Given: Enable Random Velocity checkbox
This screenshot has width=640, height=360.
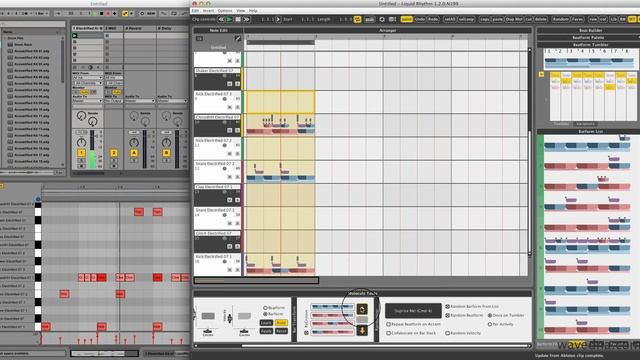Looking at the screenshot, I should tap(447, 333).
